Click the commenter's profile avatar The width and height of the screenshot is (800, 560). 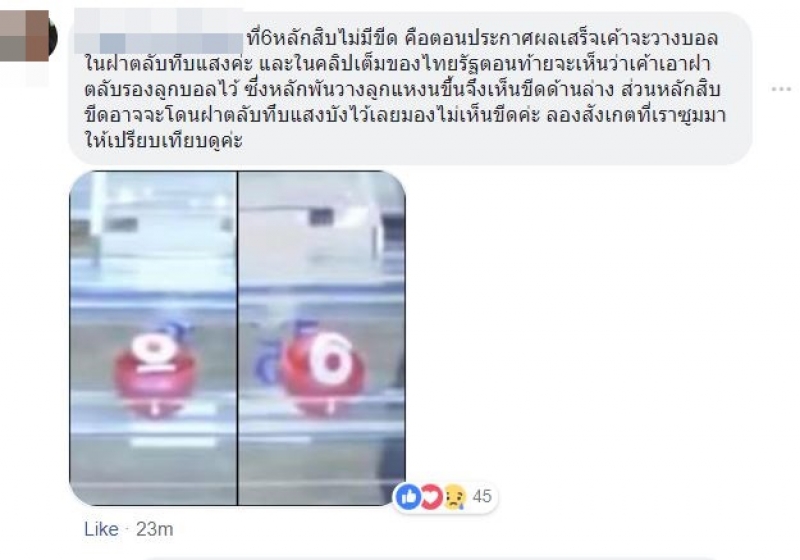[x=27, y=36]
